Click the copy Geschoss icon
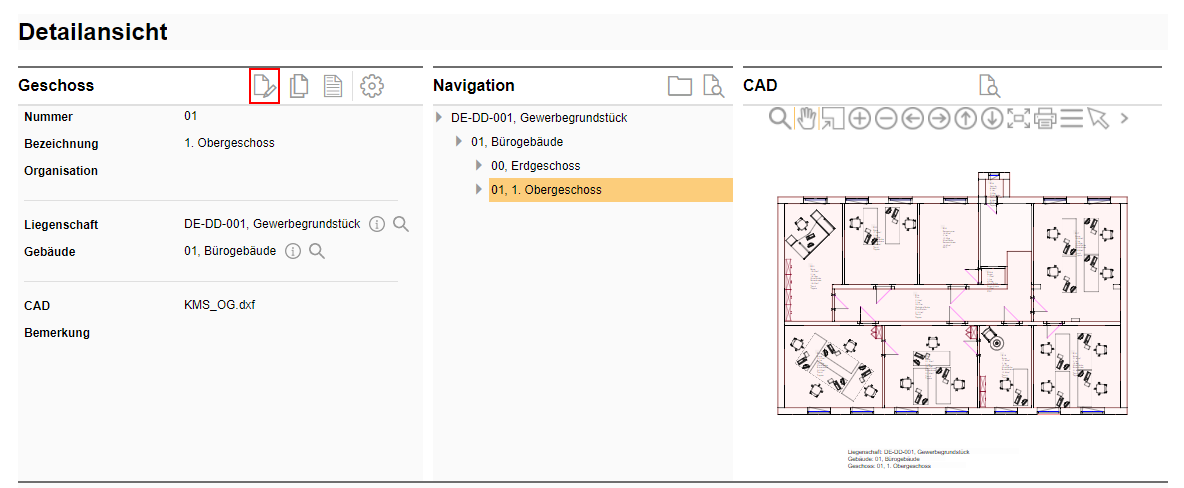This screenshot has width=1184, height=488. coord(299,86)
